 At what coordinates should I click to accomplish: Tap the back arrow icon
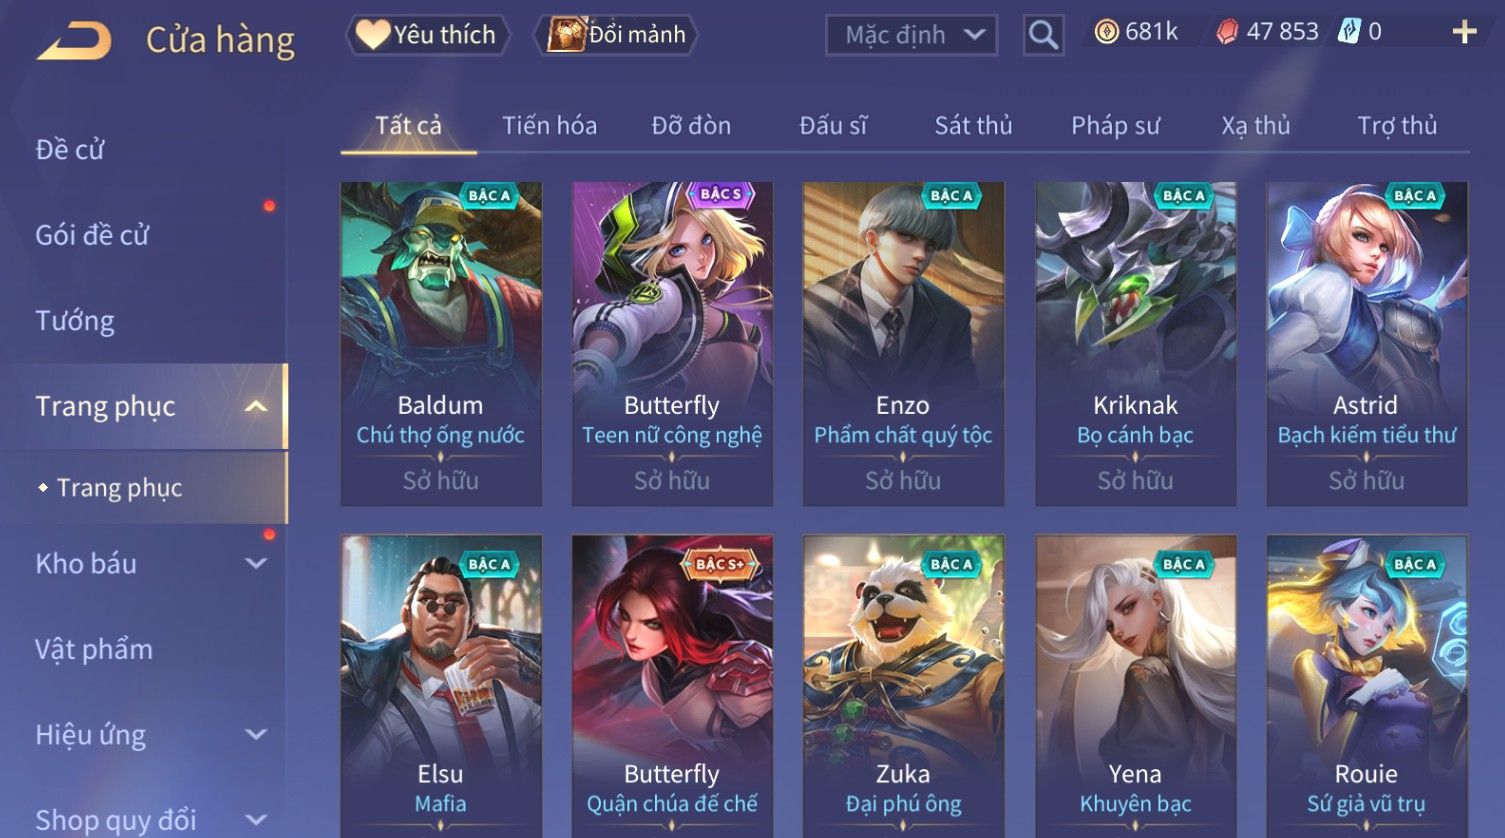click(x=74, y=41)
